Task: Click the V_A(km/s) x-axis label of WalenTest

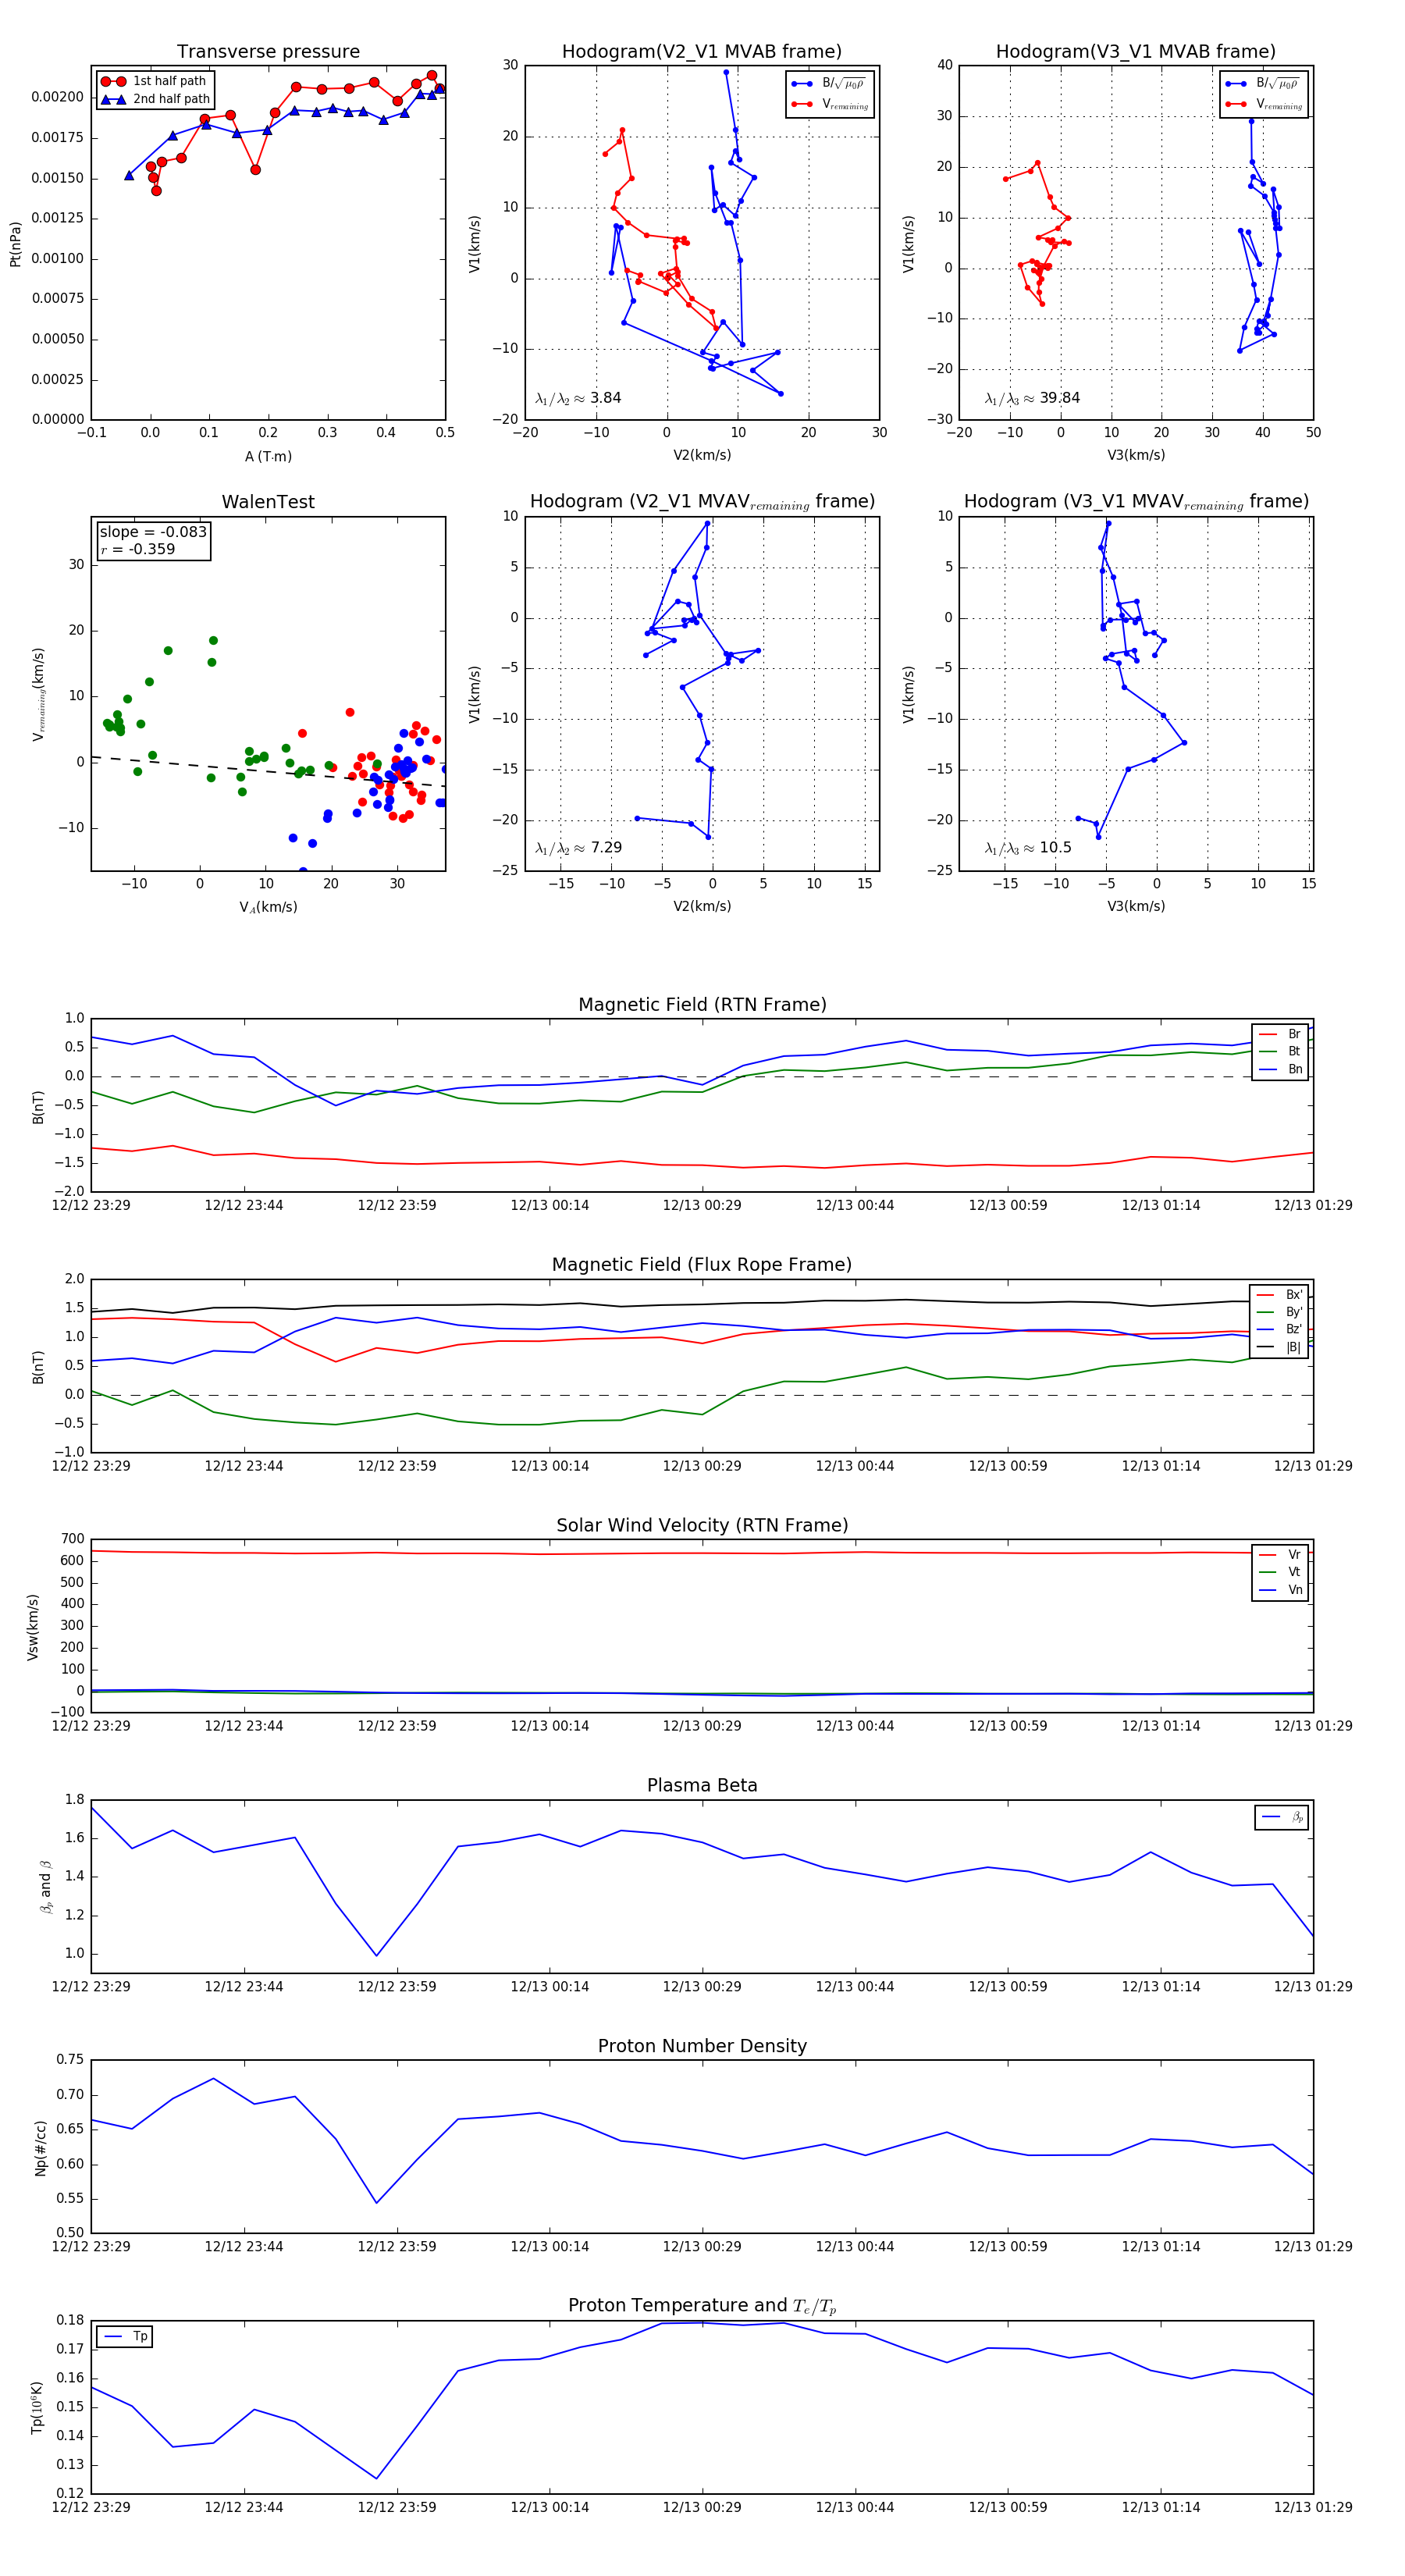Action: pyautogui.click(x=268, y=907)
